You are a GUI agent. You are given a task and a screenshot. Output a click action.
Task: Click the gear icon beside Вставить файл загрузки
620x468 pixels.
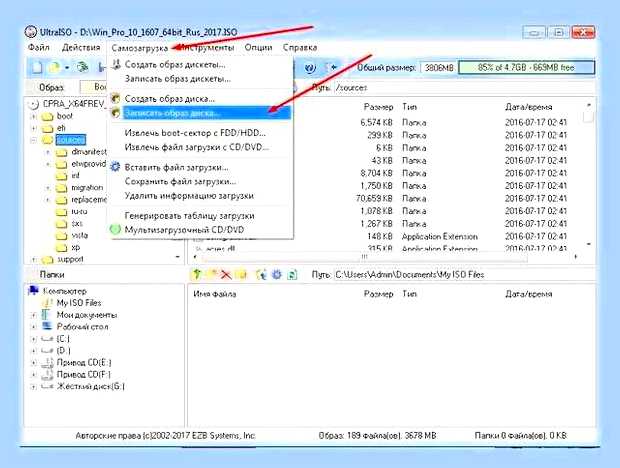(115, 167)
